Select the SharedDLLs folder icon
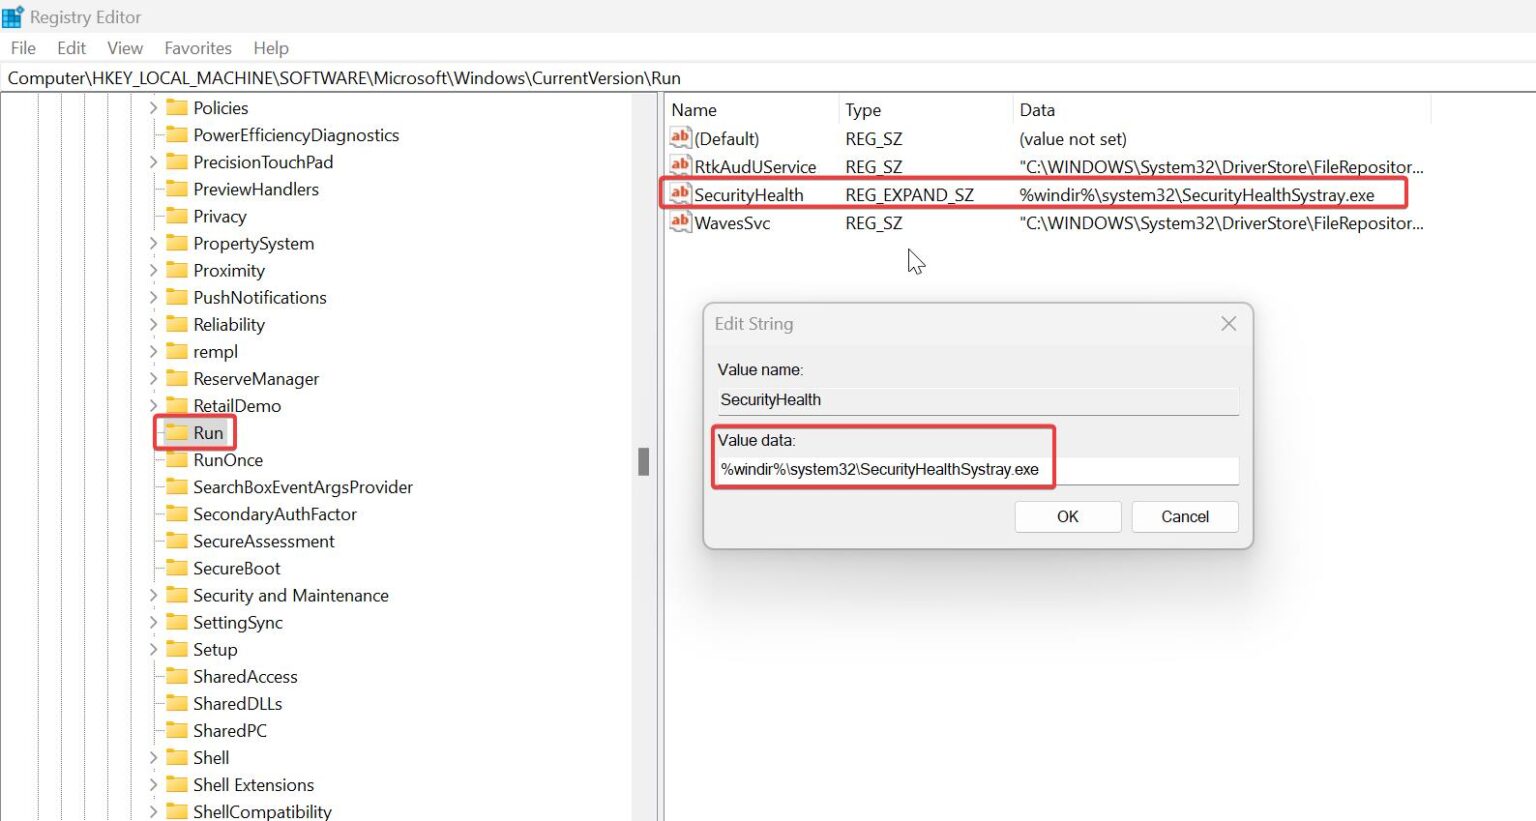Screen dimensions: 1536x821 click(x=177, y=703)
